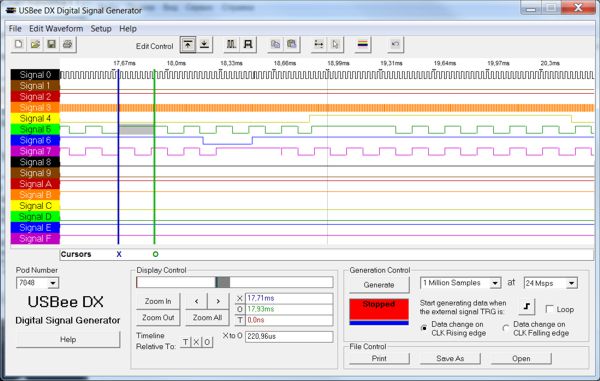Click the Paste toolbar icon

point(292,45)
